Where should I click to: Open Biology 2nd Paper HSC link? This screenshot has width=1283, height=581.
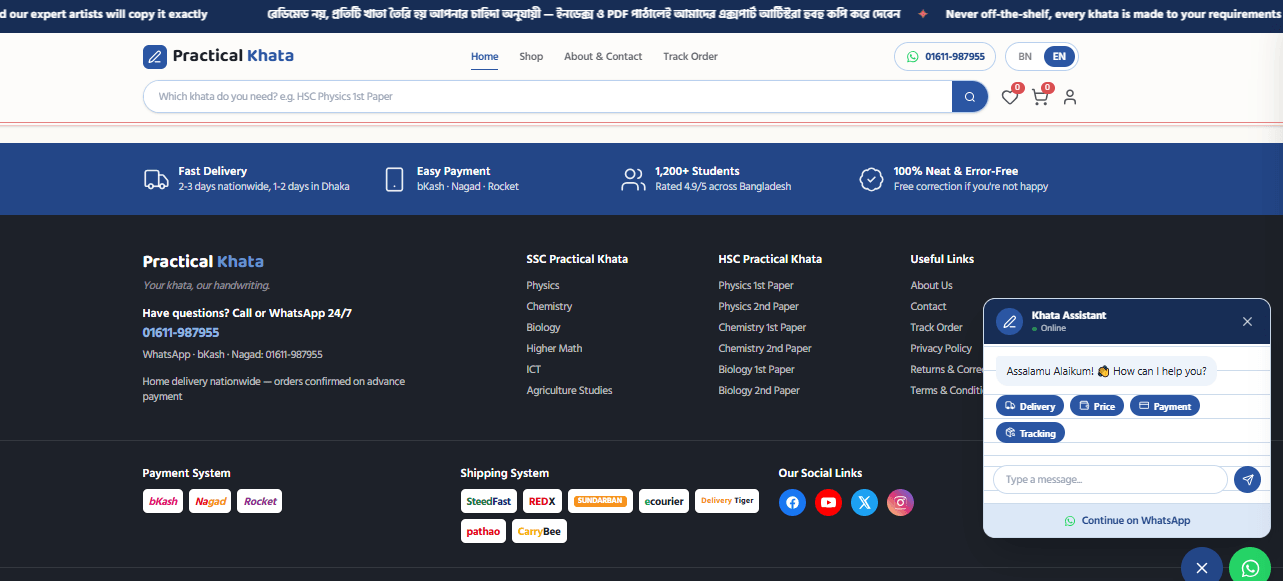coord(759,391)
